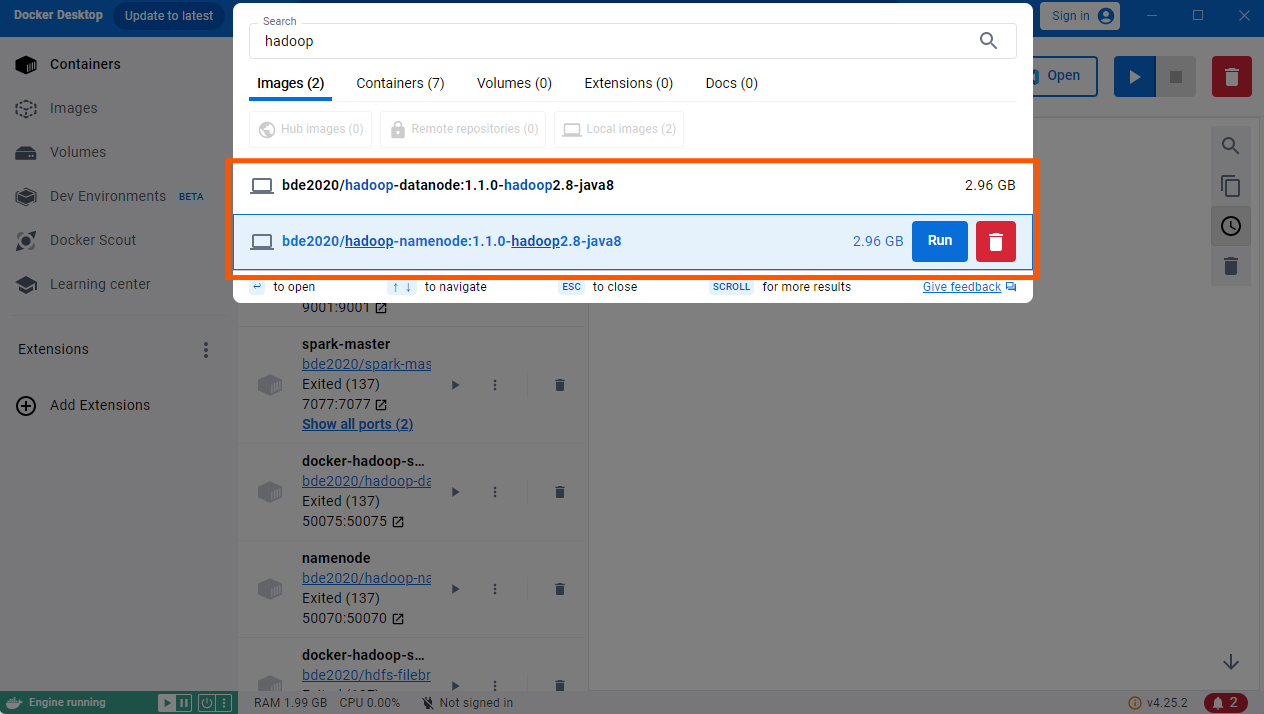This screenshot has height=714, width=1264.
Task: Delete the namenode container
Action: (560, 589)
